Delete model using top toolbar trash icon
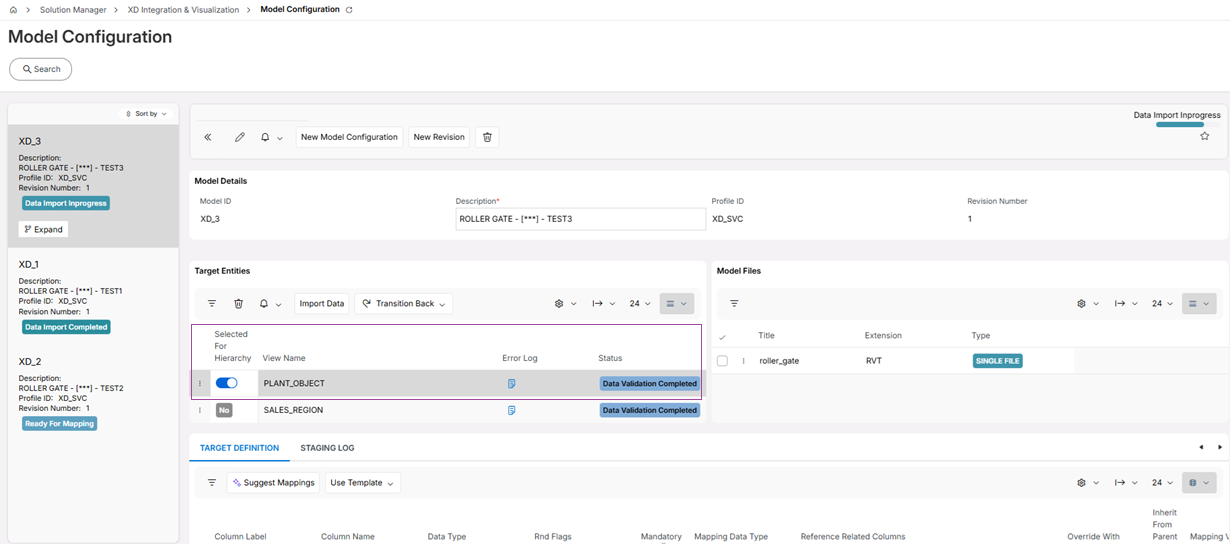 pyautogui.click(x=487, y=137)
